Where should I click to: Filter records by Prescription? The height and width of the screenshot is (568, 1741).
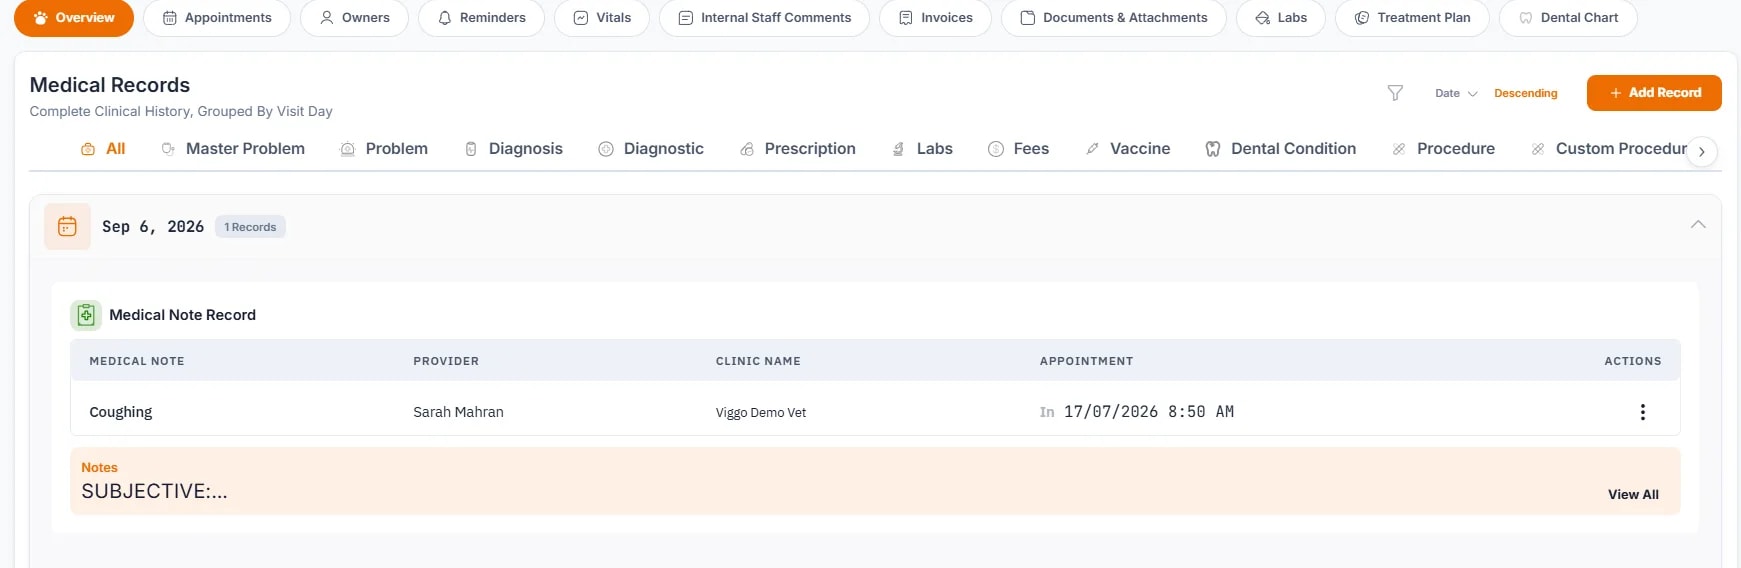797,149
